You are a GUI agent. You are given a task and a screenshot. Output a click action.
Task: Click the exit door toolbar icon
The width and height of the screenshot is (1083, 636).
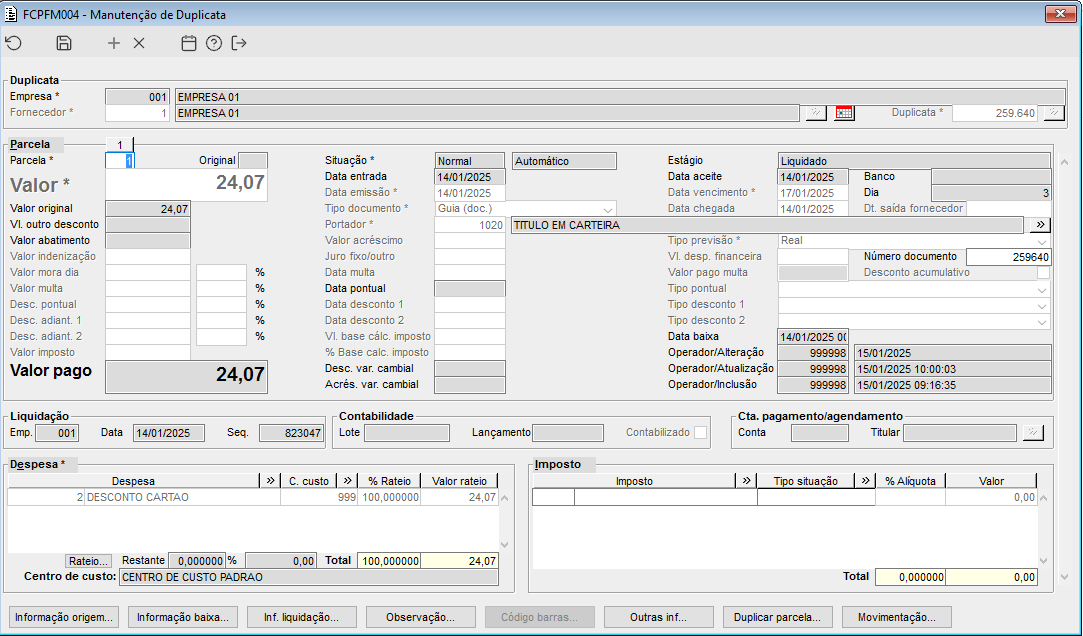click(x=239, y=44)
